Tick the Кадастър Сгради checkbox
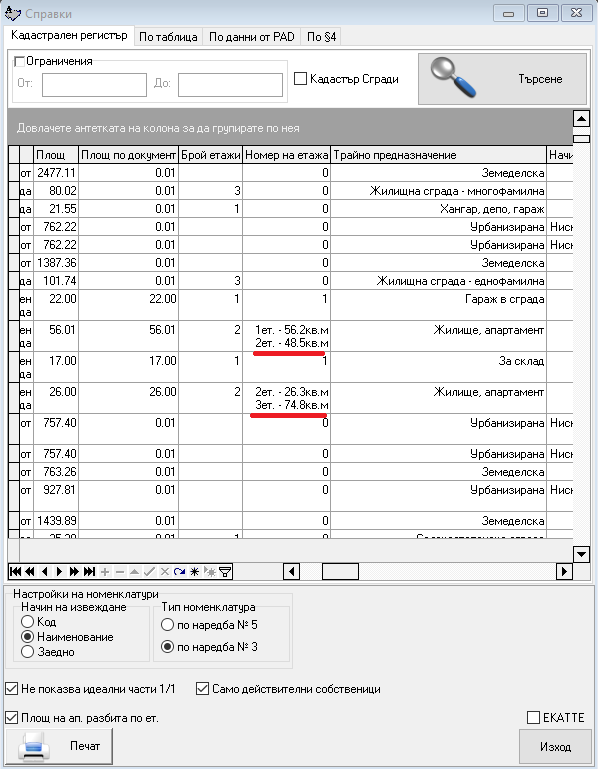The image size is (598, 769). point(300,78)
